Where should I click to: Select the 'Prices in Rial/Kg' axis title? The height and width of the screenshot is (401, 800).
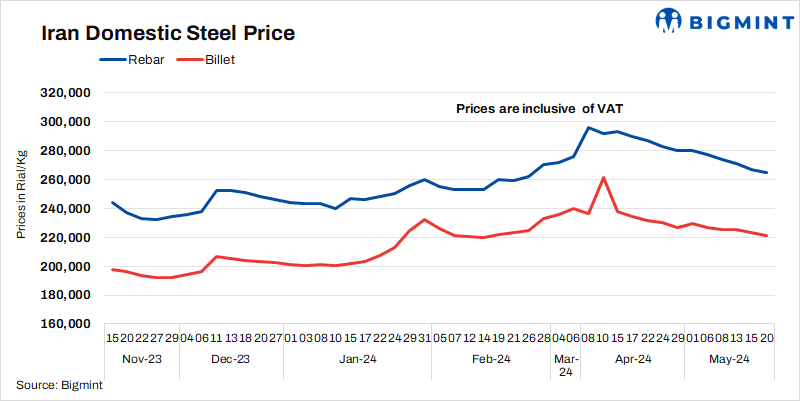coord(20,194)
